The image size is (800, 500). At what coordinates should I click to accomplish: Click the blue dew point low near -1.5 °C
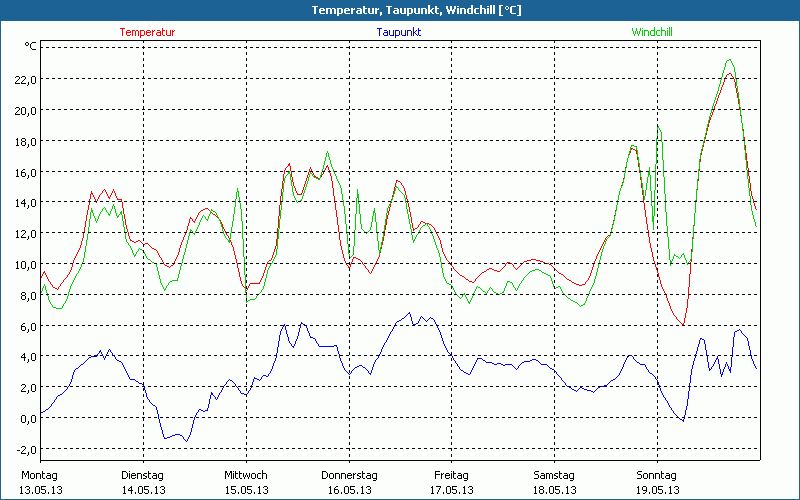(x=187, y=441)
